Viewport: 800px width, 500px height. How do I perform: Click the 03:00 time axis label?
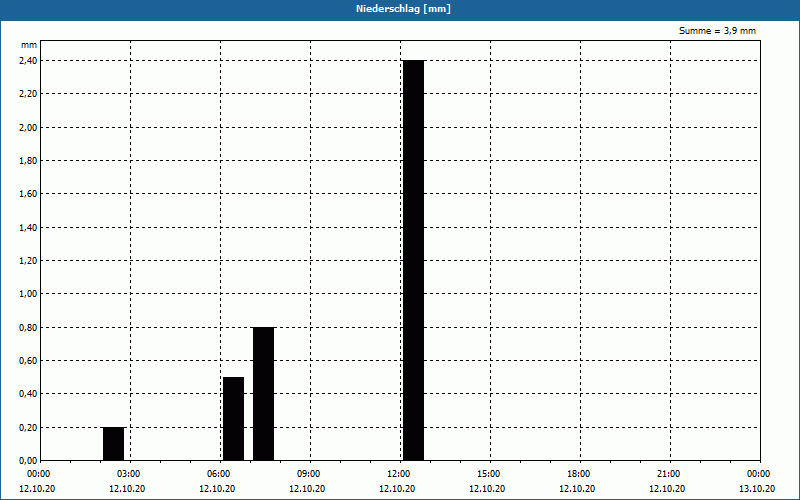pyautogui.click(x=129, y=474)
